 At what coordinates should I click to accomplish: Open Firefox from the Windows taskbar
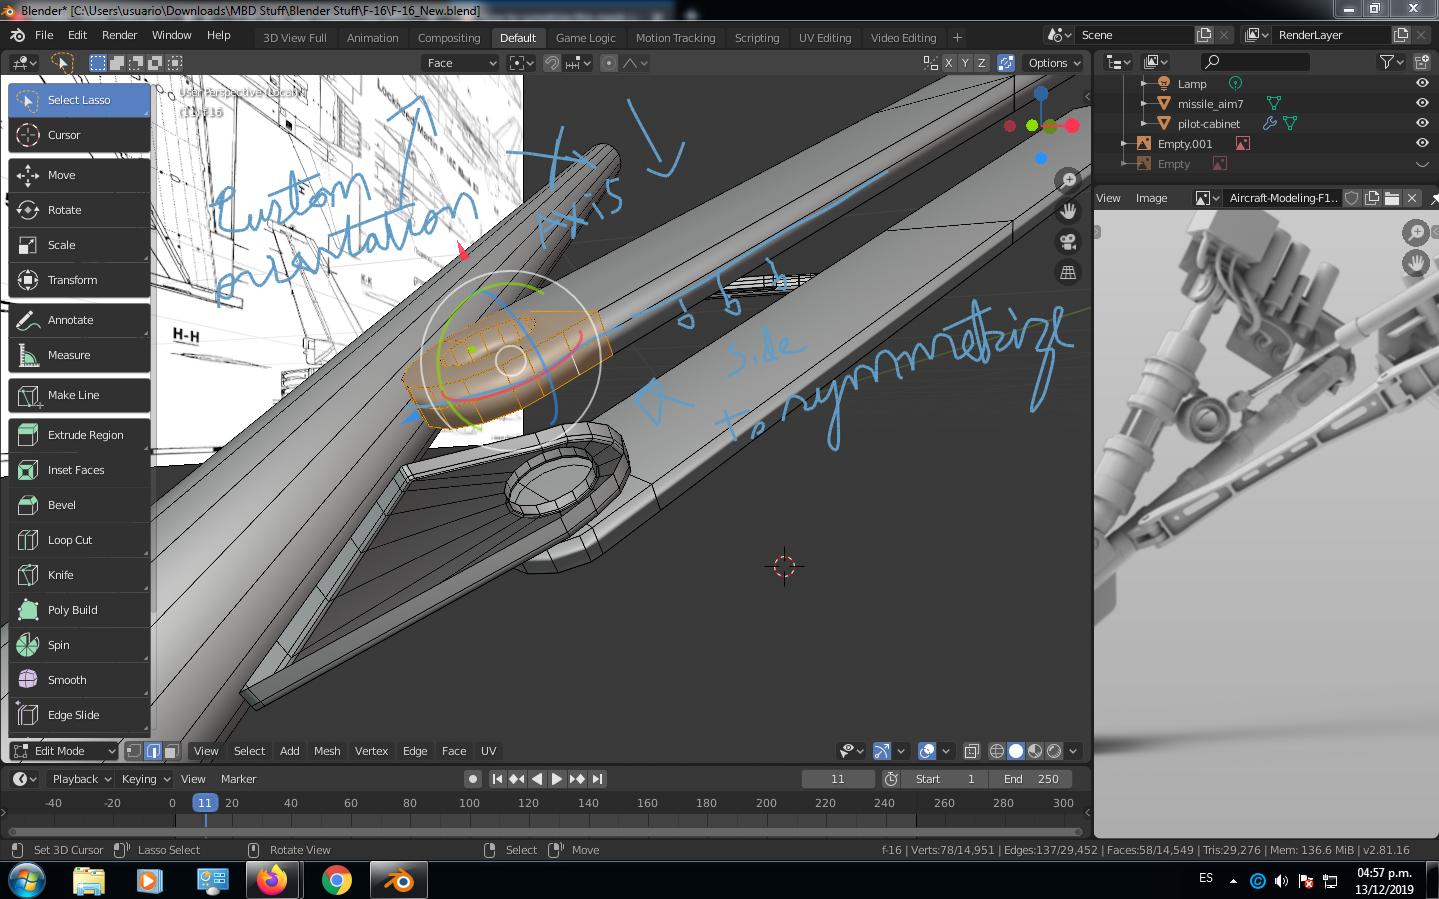point(271,880)
